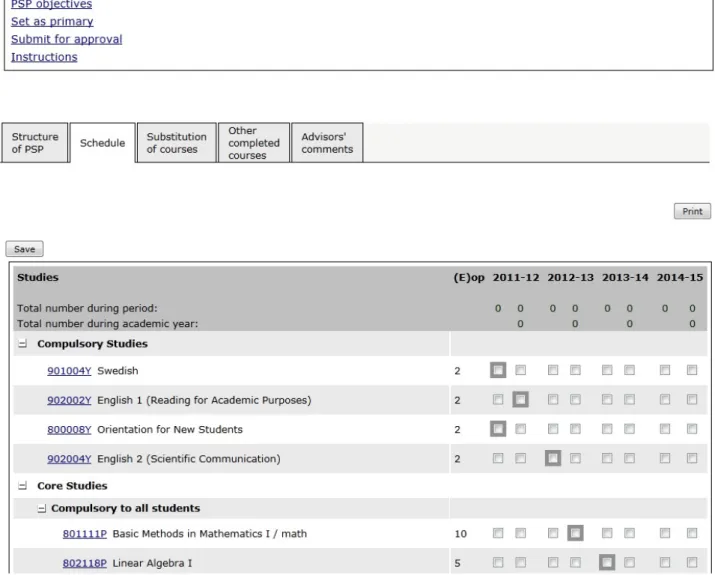The image size is (715, 575).
Task: Open Substitution of courses tab
Action: tap(176, 143)
